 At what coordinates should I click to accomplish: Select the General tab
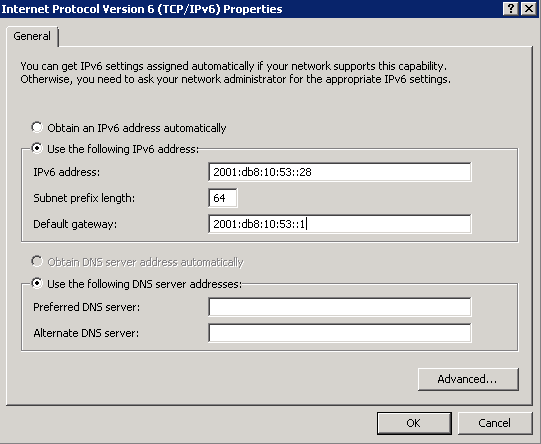pyautogui.click(x=32, y=36)
